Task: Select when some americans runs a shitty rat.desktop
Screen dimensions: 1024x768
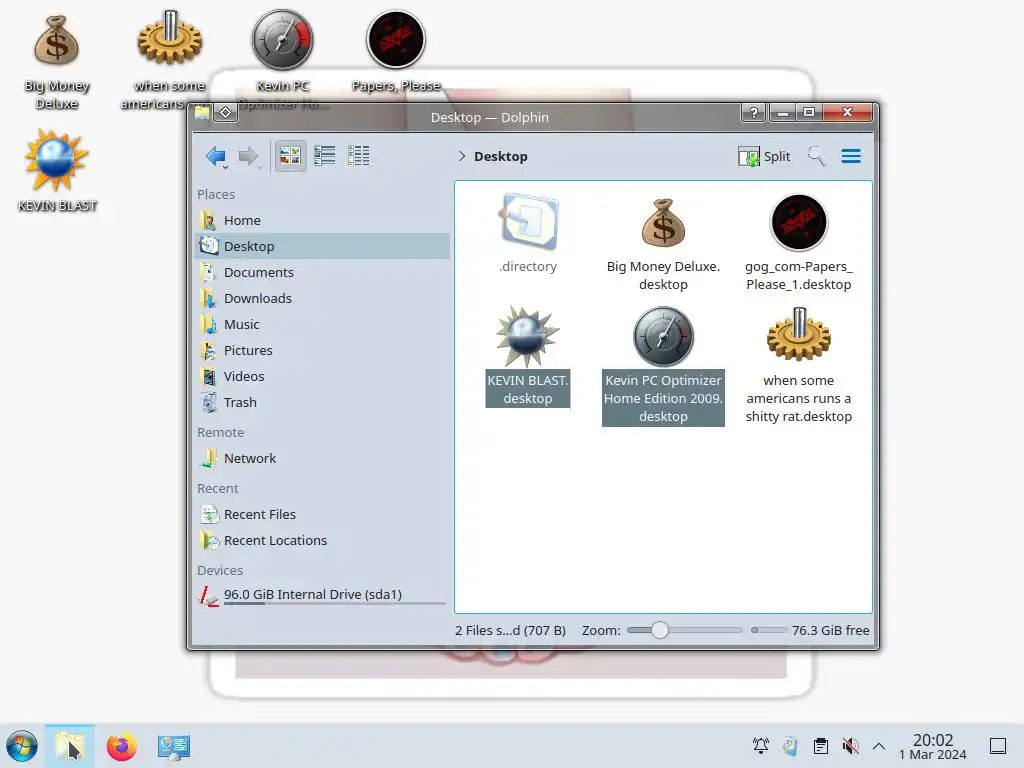Action: 798,366
